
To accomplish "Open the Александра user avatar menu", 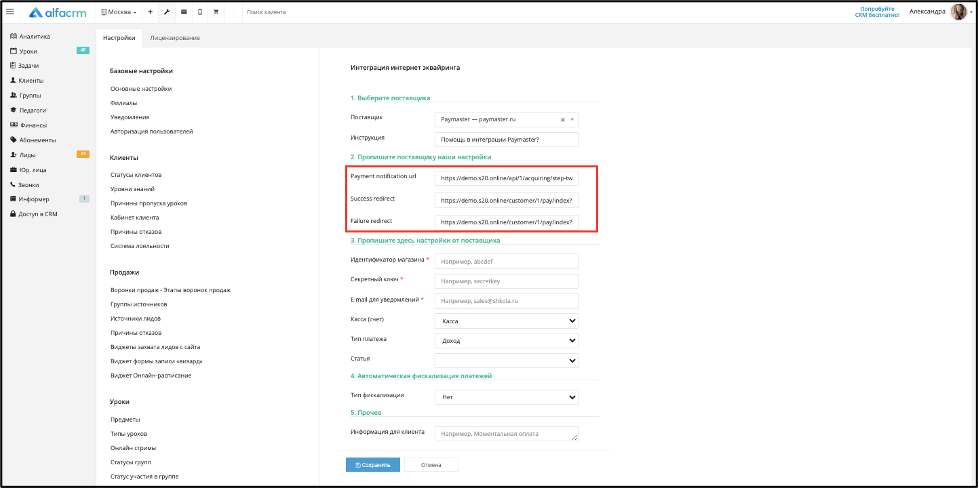I will [x=958, y=12].
